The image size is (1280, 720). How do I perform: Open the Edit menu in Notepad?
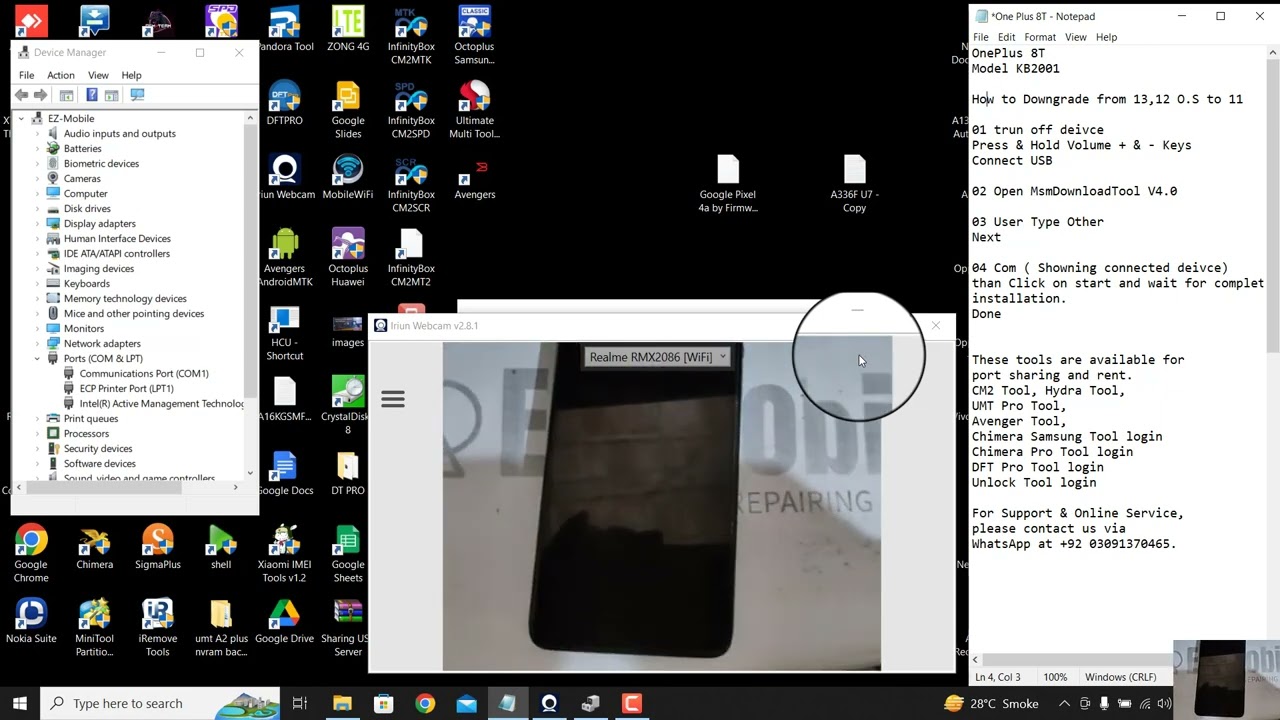click(x=1006, y=37)
